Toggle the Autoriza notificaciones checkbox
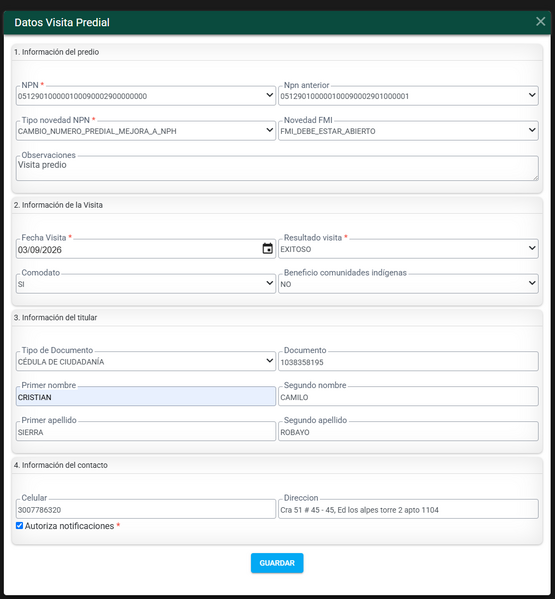Image resolution: width=555 pixels, height=599 pixels. point(19,526)
